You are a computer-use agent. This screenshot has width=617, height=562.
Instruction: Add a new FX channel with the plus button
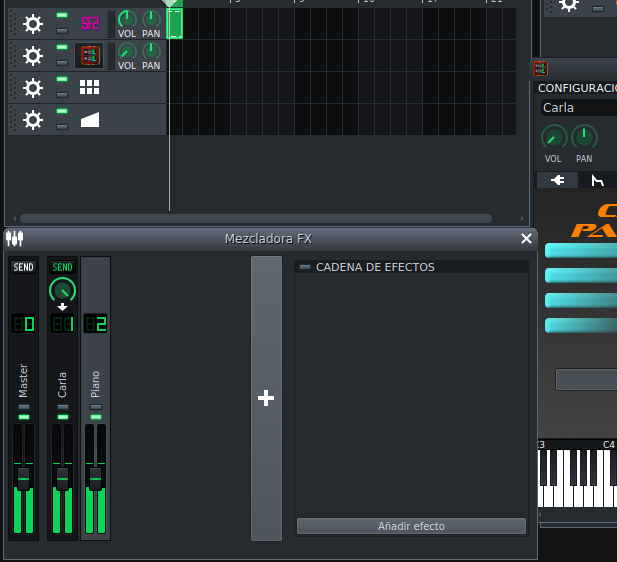click(266, 398)
